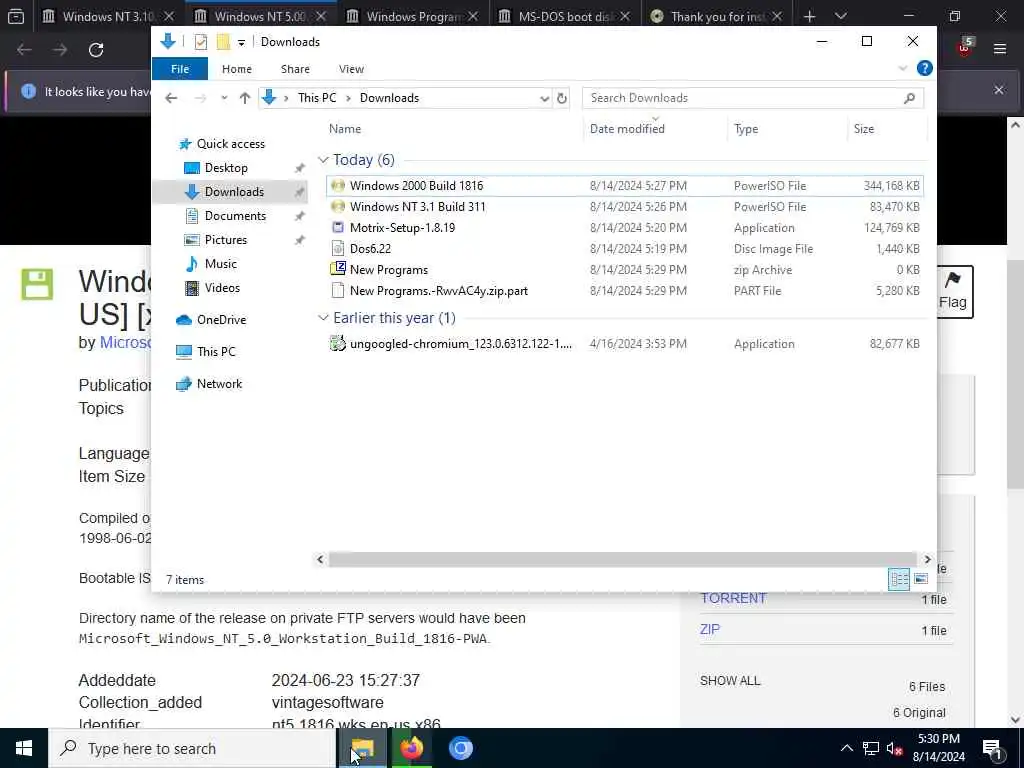Open Firefox from the taskbar

pyautogui.click(x=411, y=748)
